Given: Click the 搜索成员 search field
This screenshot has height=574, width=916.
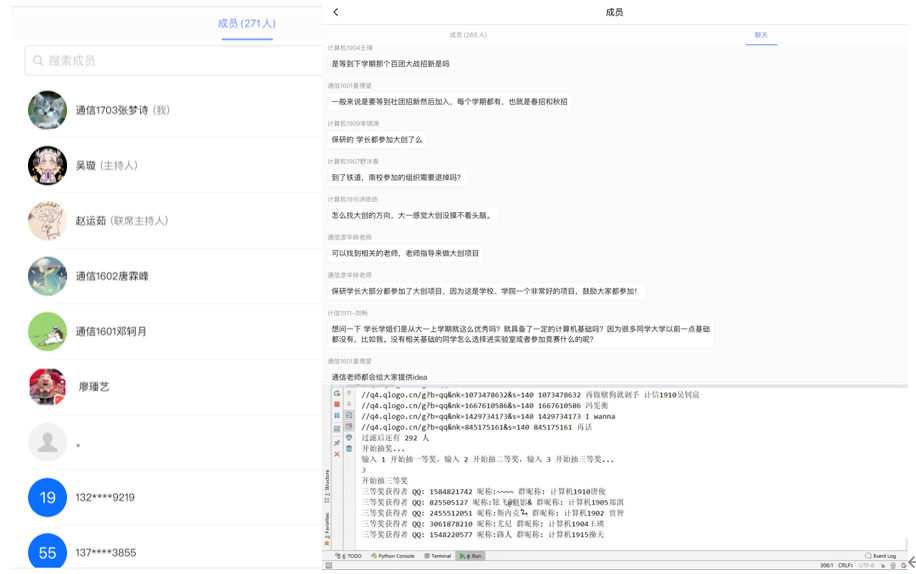Looking at the screenshot, I should 170,61.
